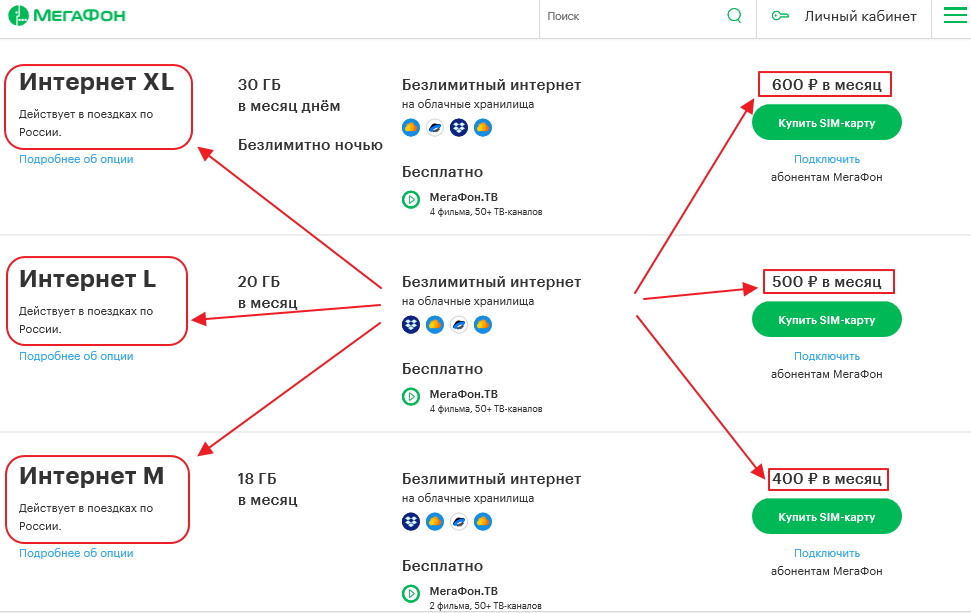
Task: Click Подключить link for Интернет M plan
Action: 827,553
